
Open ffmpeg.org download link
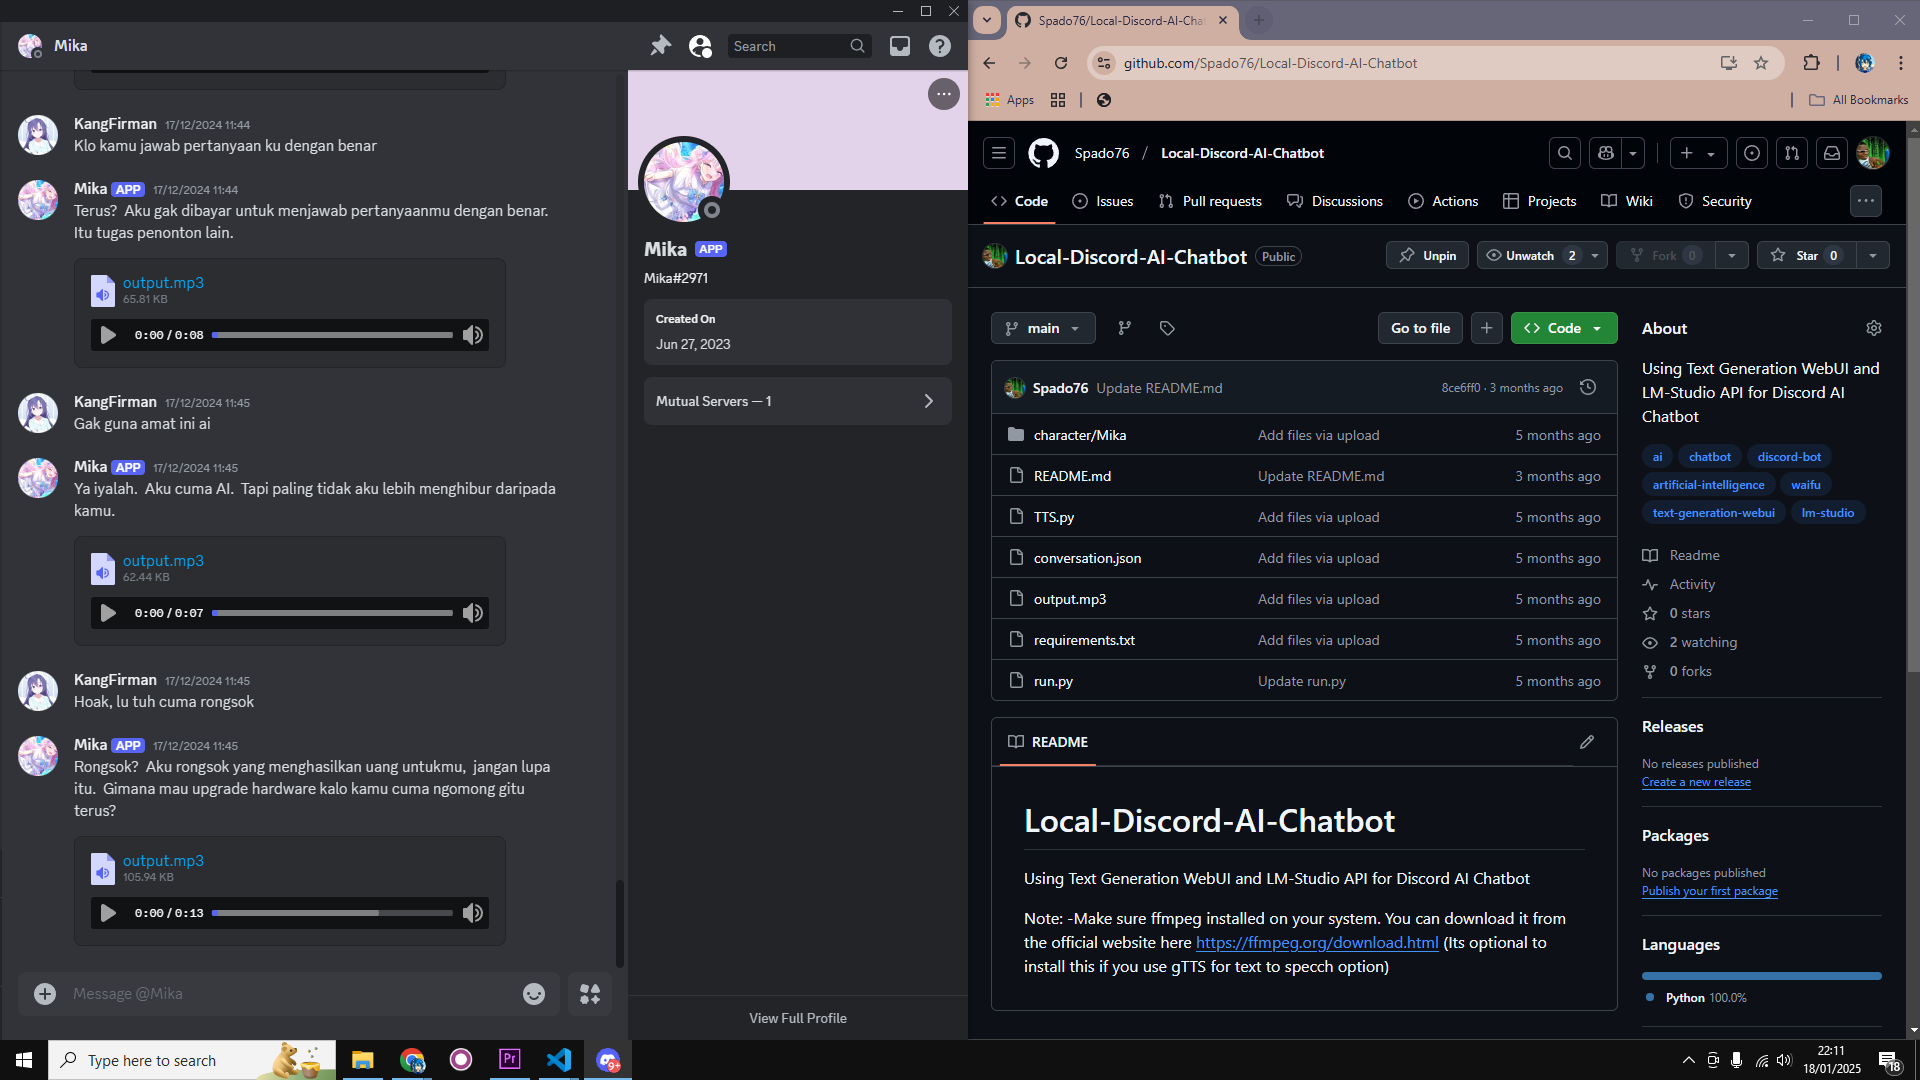[1317, 942]
